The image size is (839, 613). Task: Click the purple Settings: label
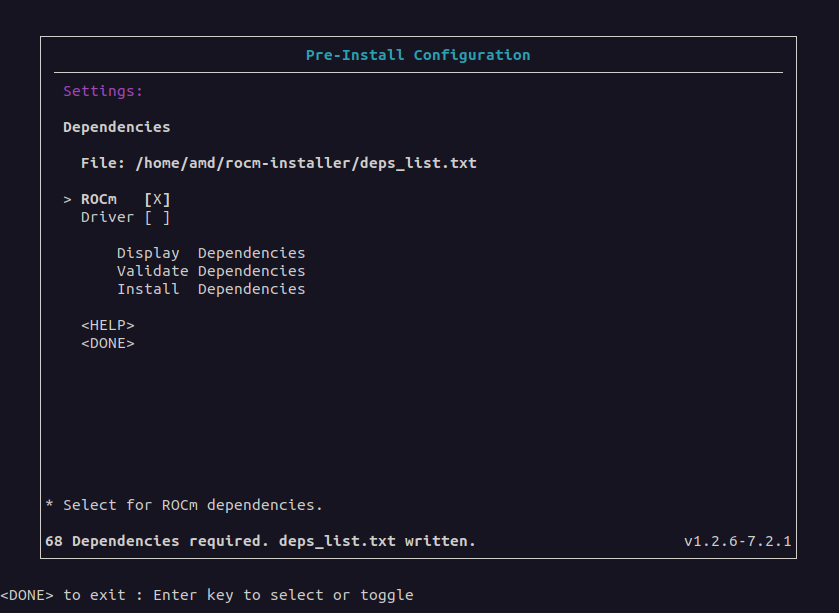click(x=103, y=91)
